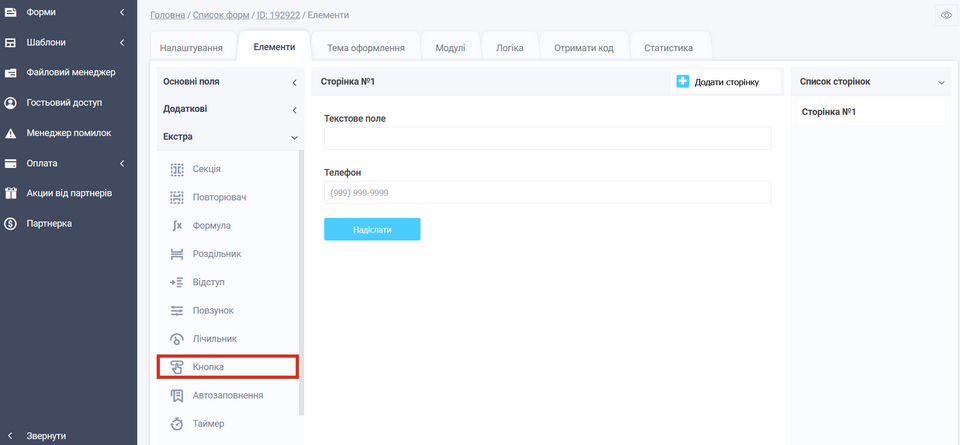This screenshot has height=445, width=960.
Task: Click into the Телефон input field
Action: click(x=547, y=192)
